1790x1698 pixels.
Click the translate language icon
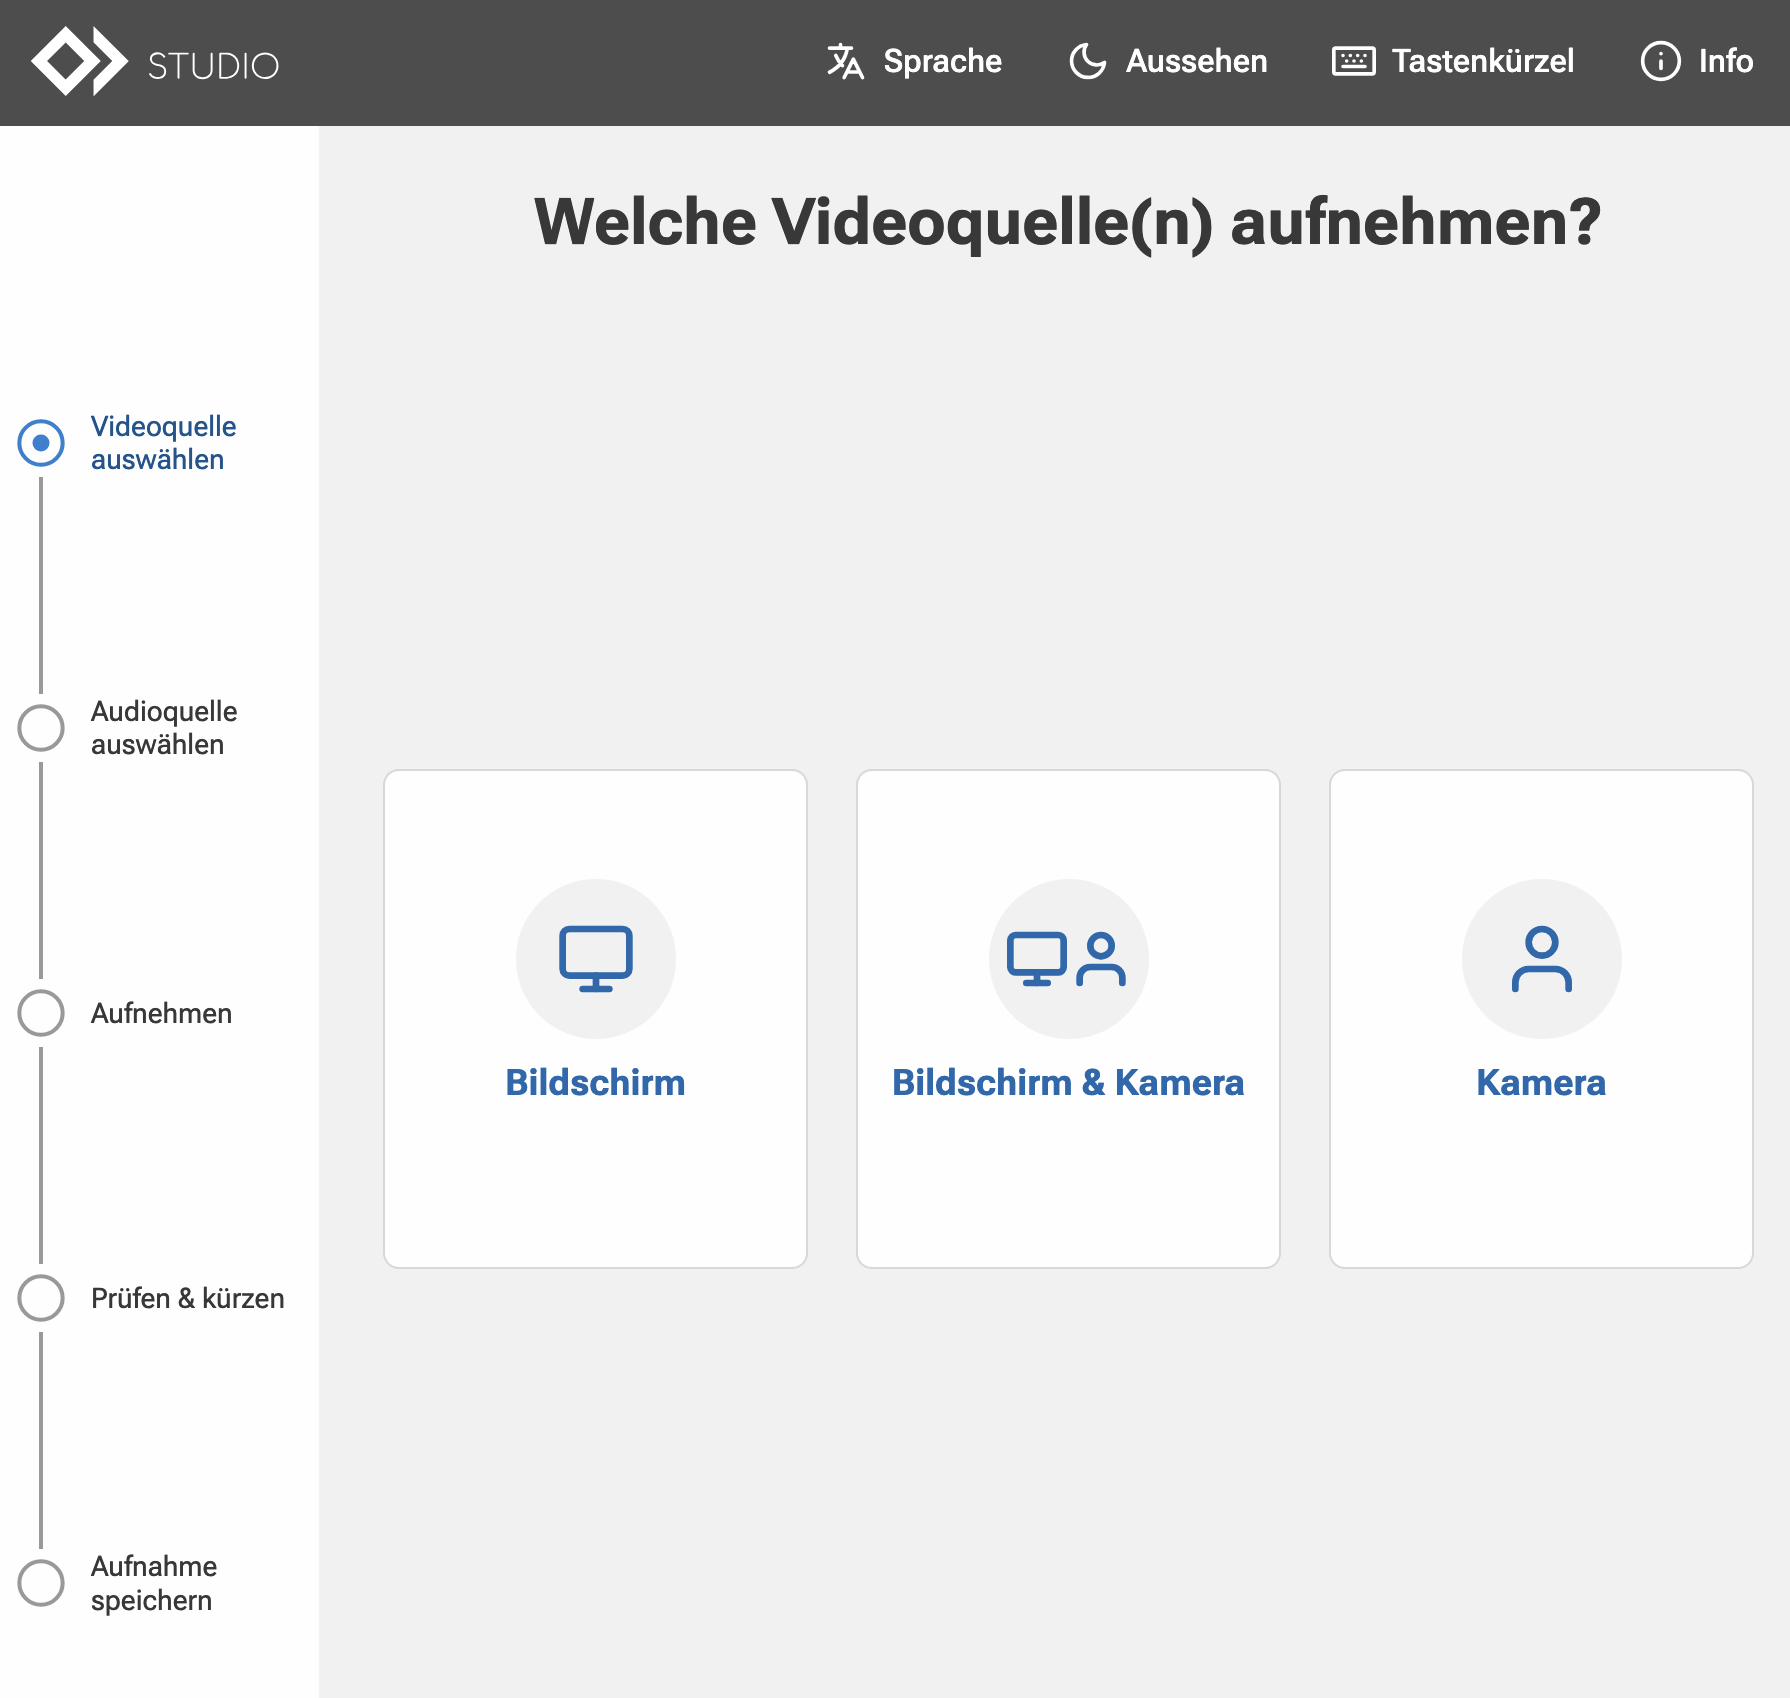tap(845, 61)
